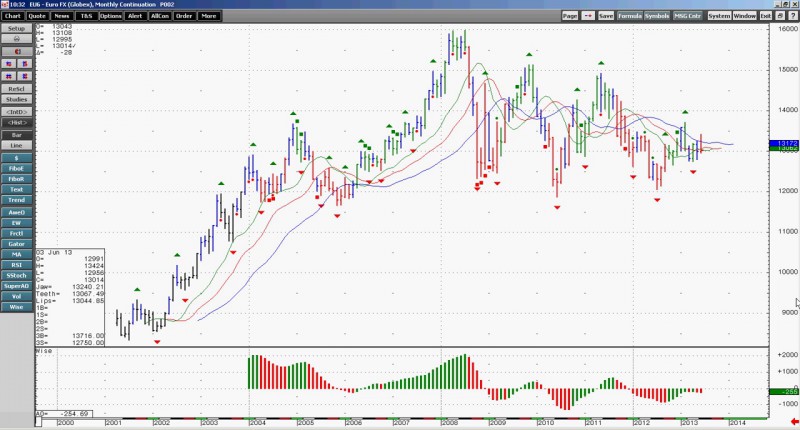Image resolution: width=800 pixels, height=430 pixels.
Task: Open the Quote menu
Action: point(37,16)
